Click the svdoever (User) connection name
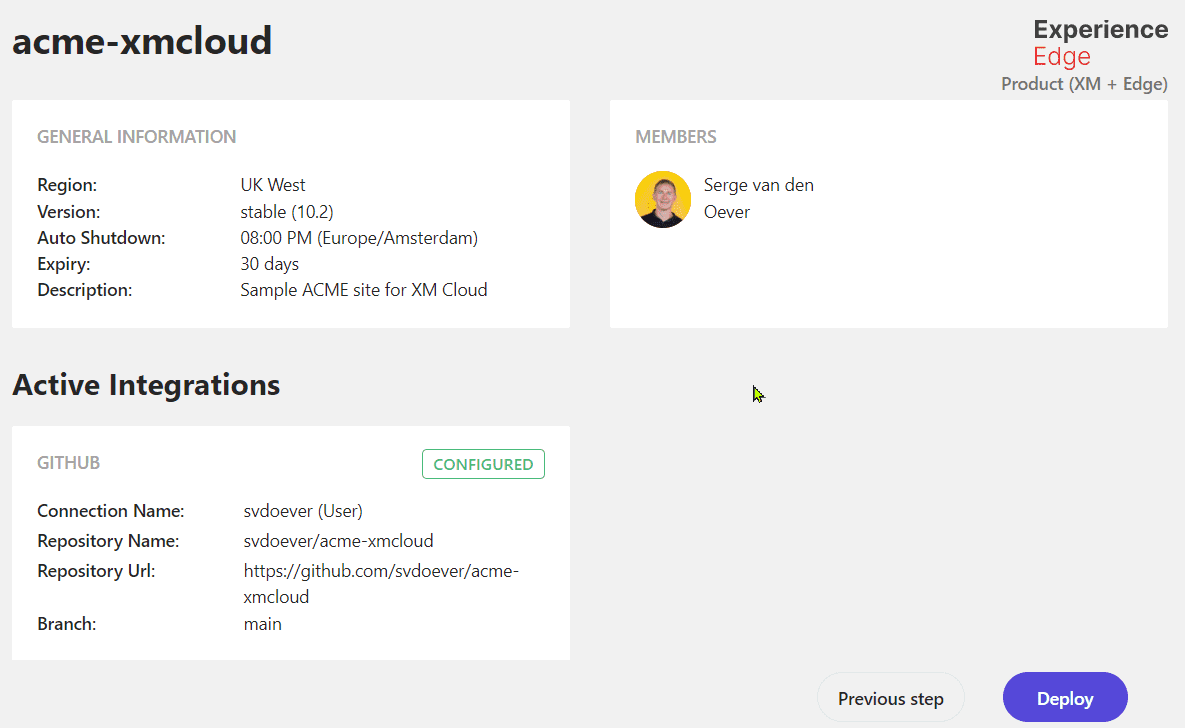The image size is (1185, 728). coord(303,511)
